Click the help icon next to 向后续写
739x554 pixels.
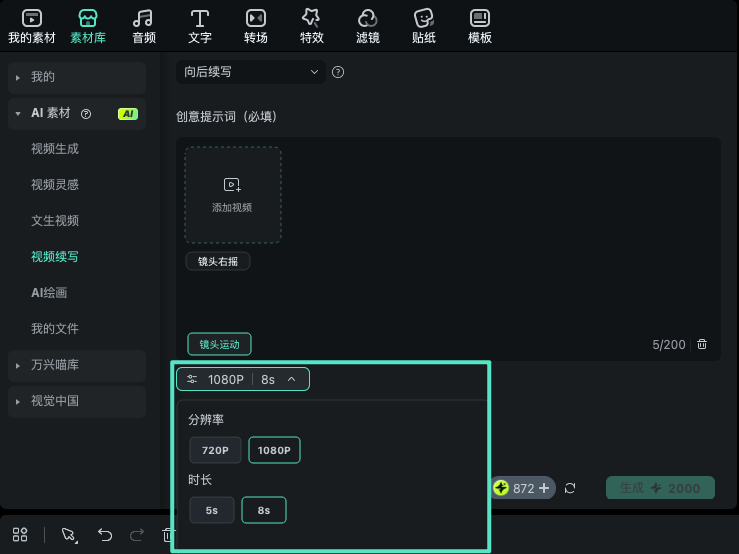click(x=338, y=72)
